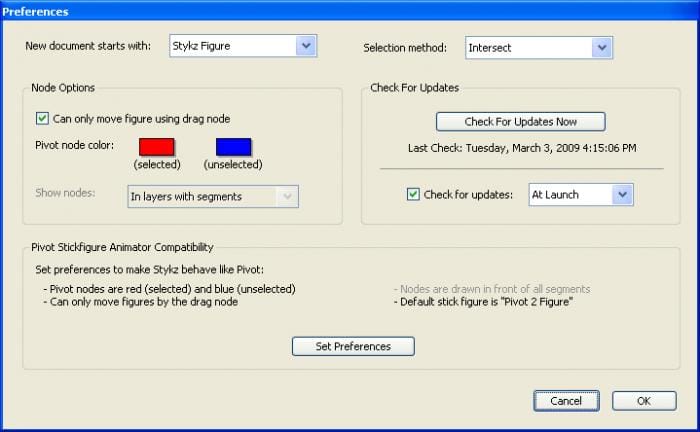Open the Selection method Intersect dropdown
Image resolution: width=700 pixels, height=432 pixels.
(539, 47)
